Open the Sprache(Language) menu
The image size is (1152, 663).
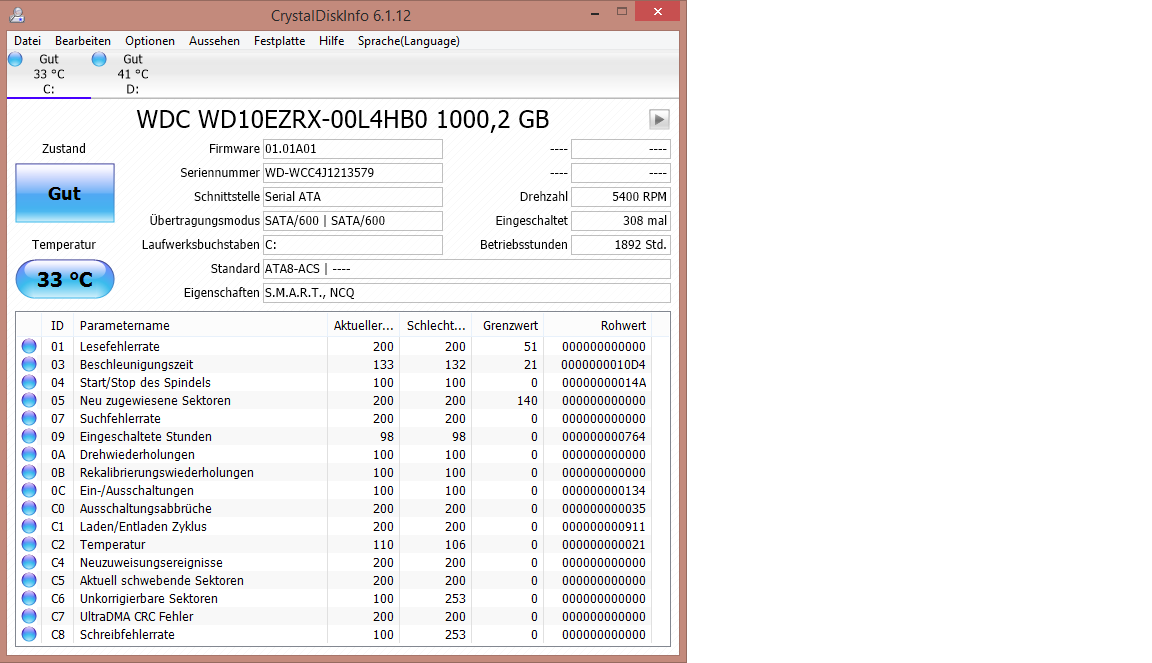(408, 41)
